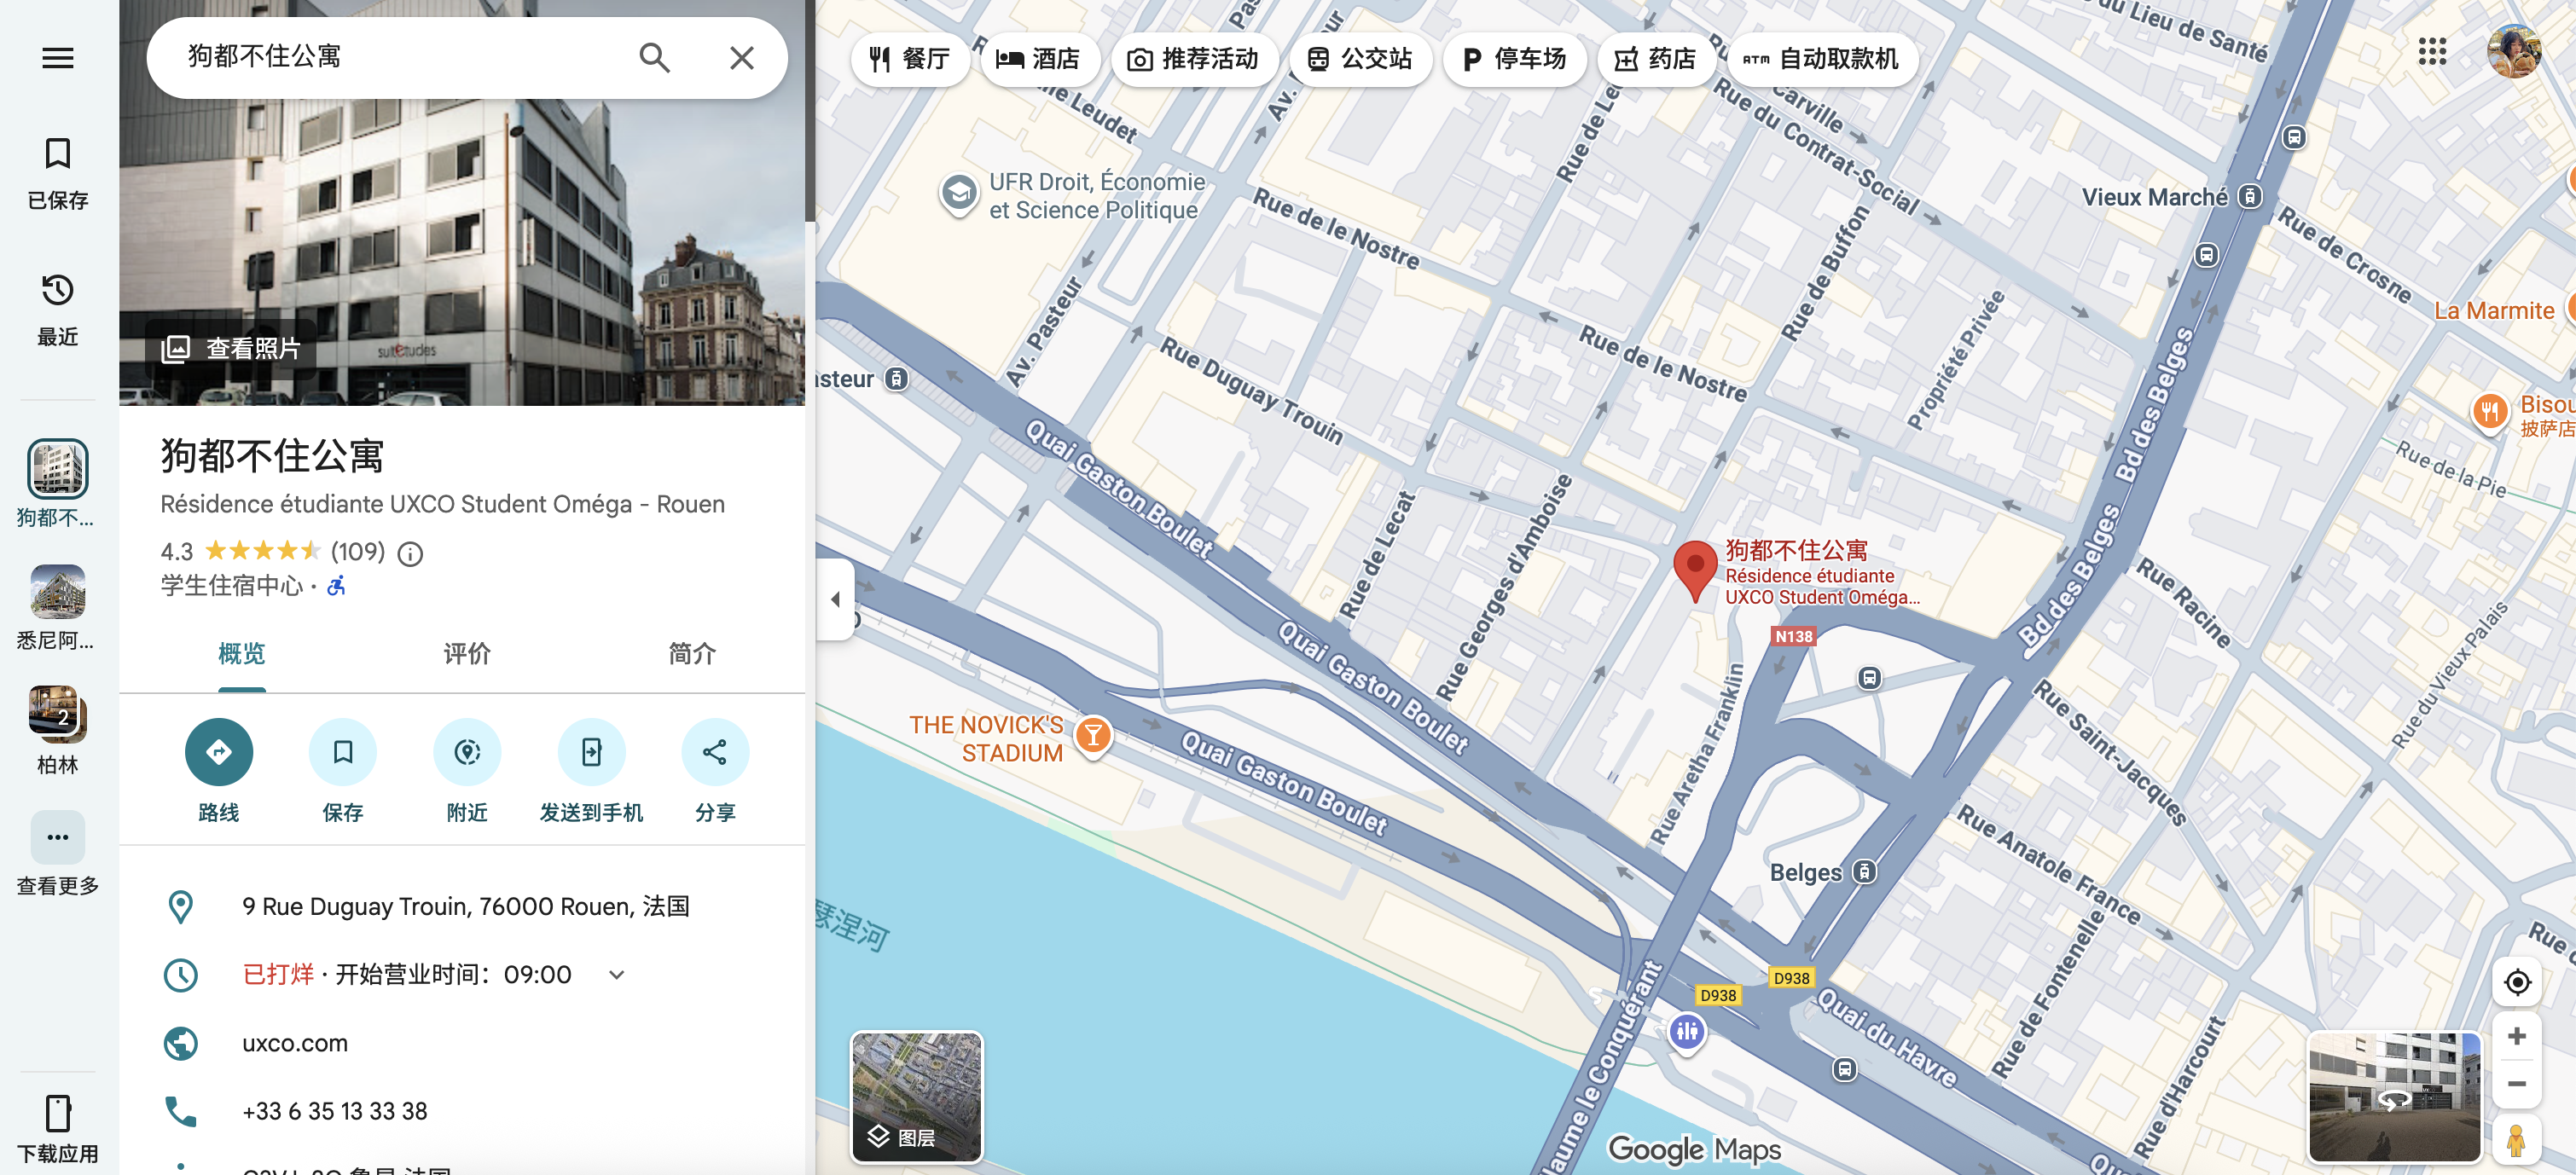Click my location crosshair button
This screenshot has width=2576, height=1175.
pos(2519,981)
